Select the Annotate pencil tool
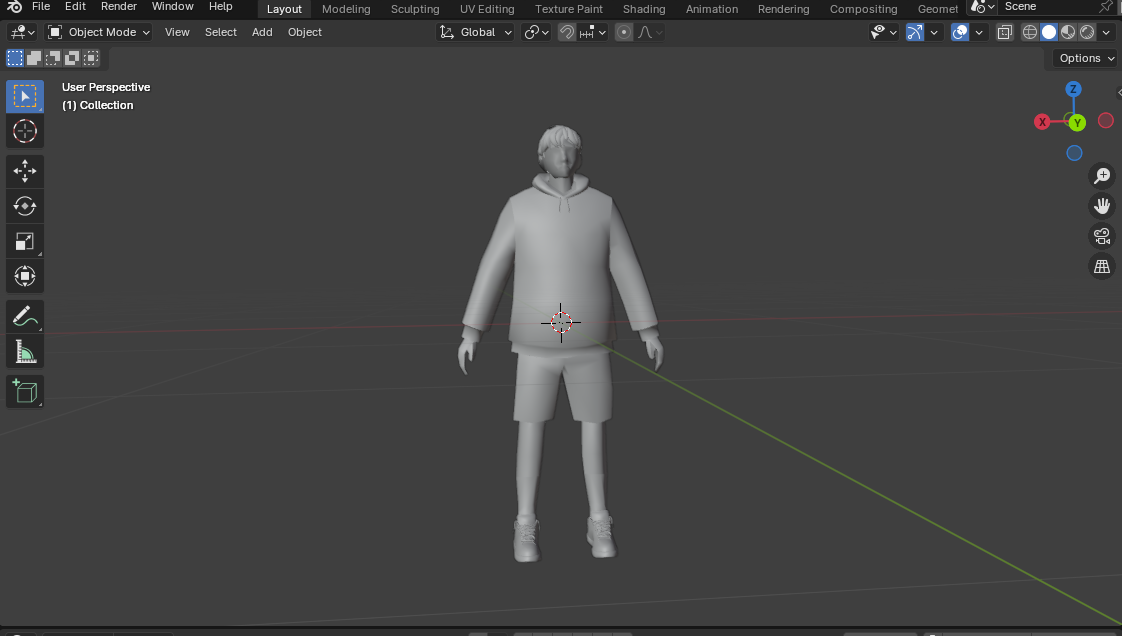Image resolution: width=1122 pixels, height=636 pixels. (x=25, y=316)
